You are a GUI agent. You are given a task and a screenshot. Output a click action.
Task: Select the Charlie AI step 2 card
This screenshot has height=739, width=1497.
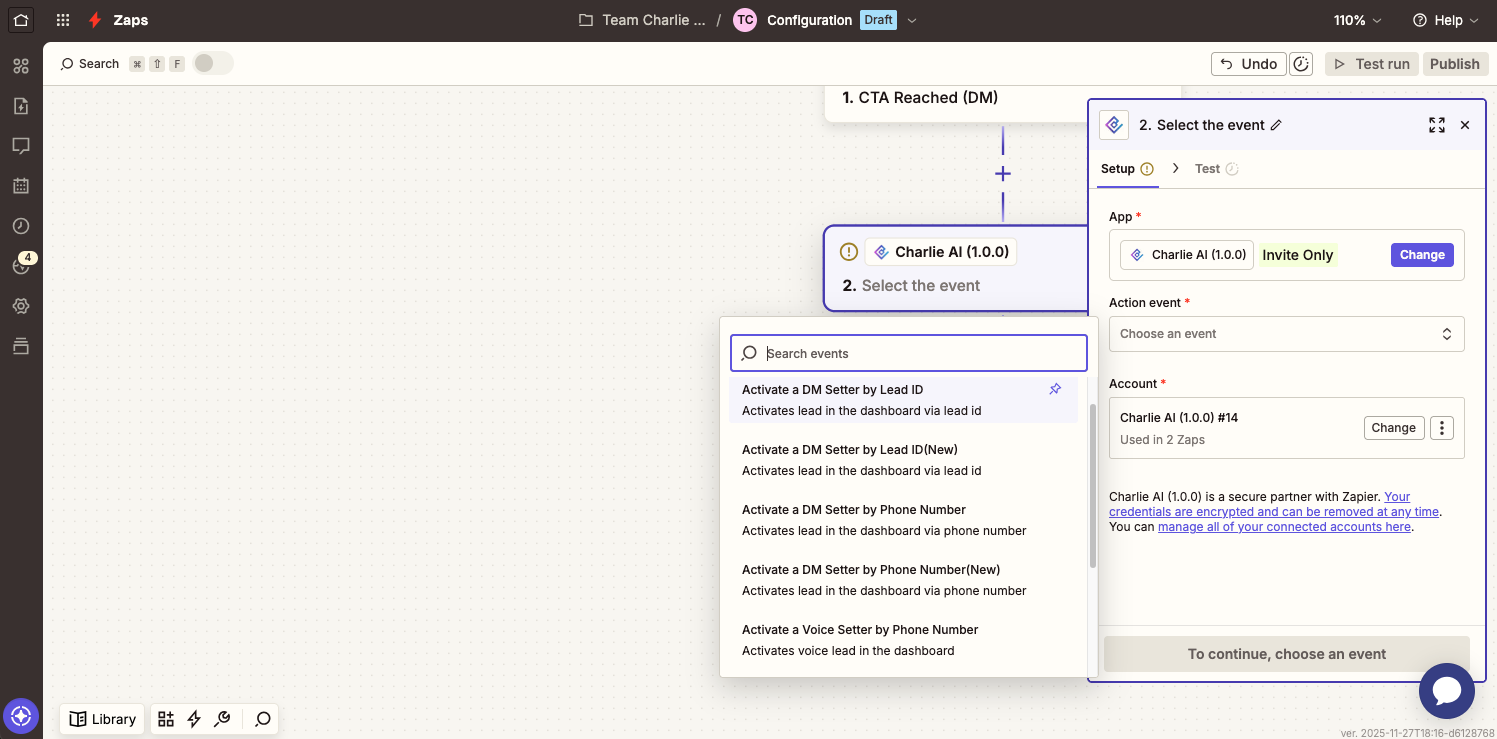(956, 268)
